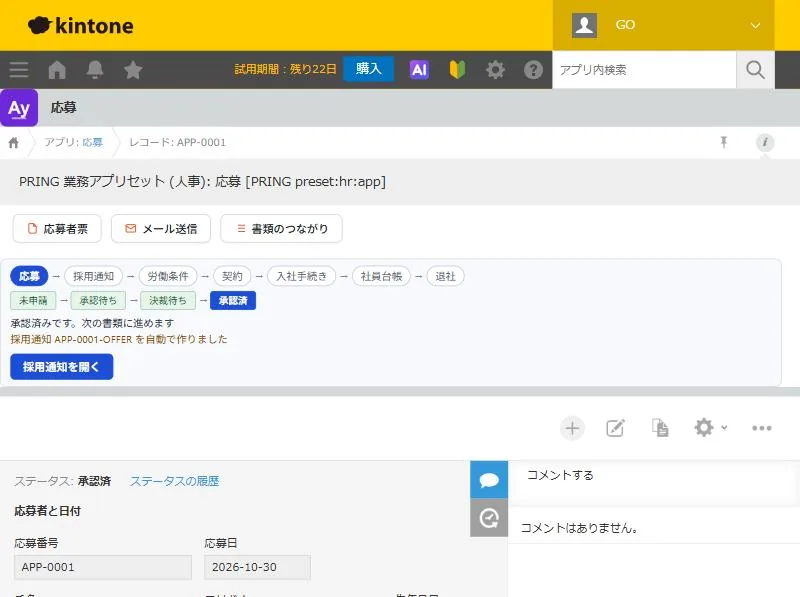Open bookmarks via the star icon

pos(133,69)
